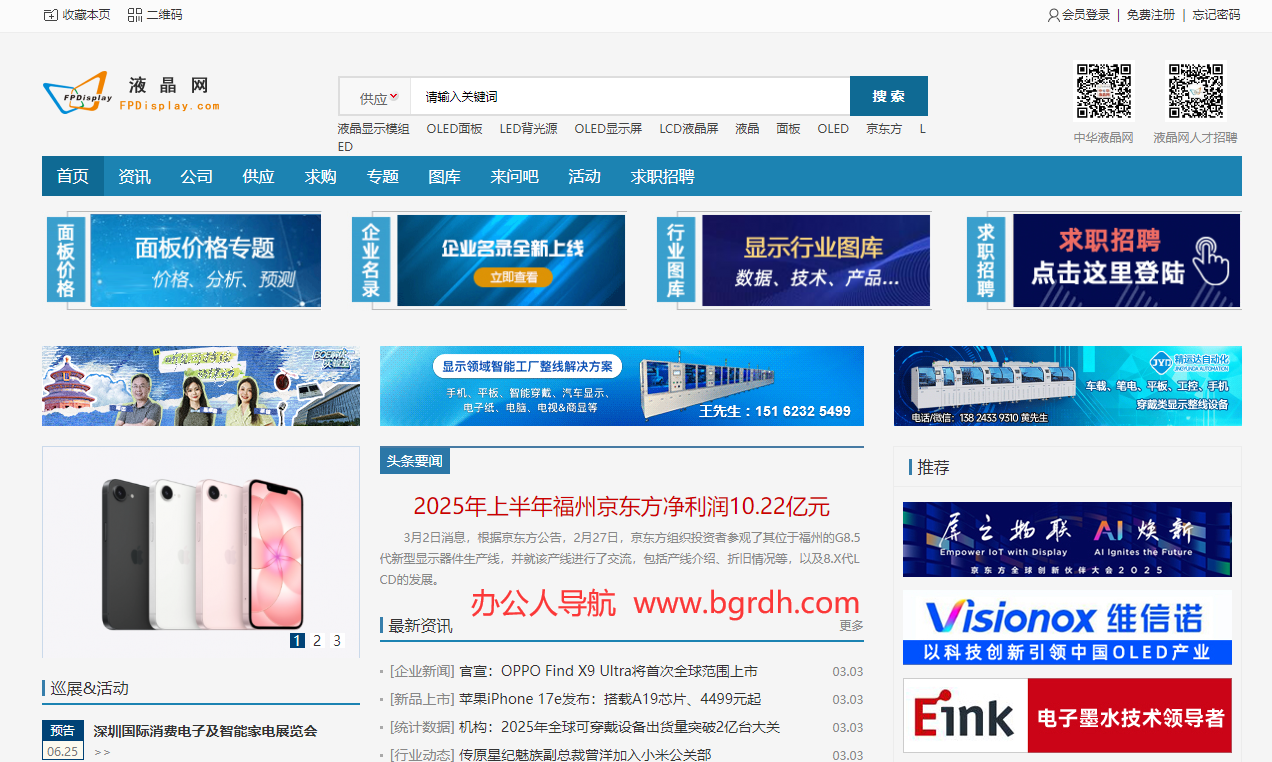Open 资讯 navigation item
The width and height of the screenshot is (1272, 762).
[135, 176]
